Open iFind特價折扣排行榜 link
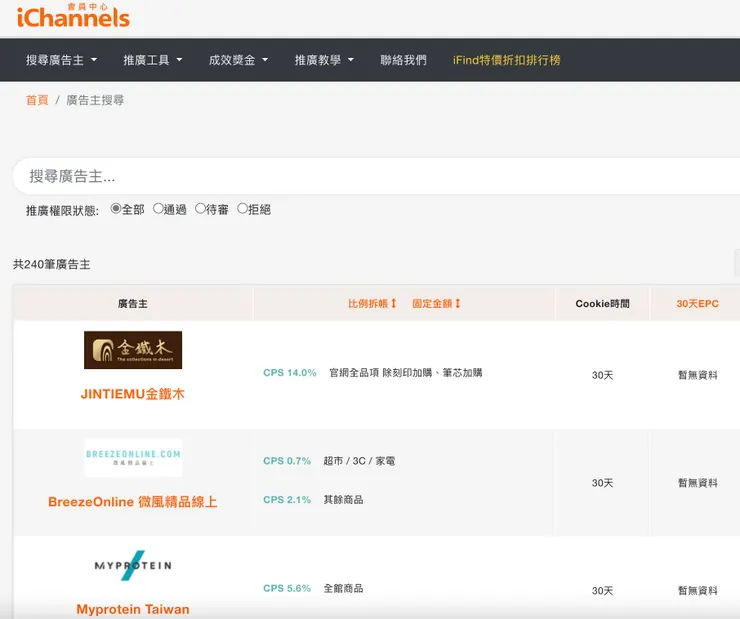740x619 pixels. coord(506,60)
